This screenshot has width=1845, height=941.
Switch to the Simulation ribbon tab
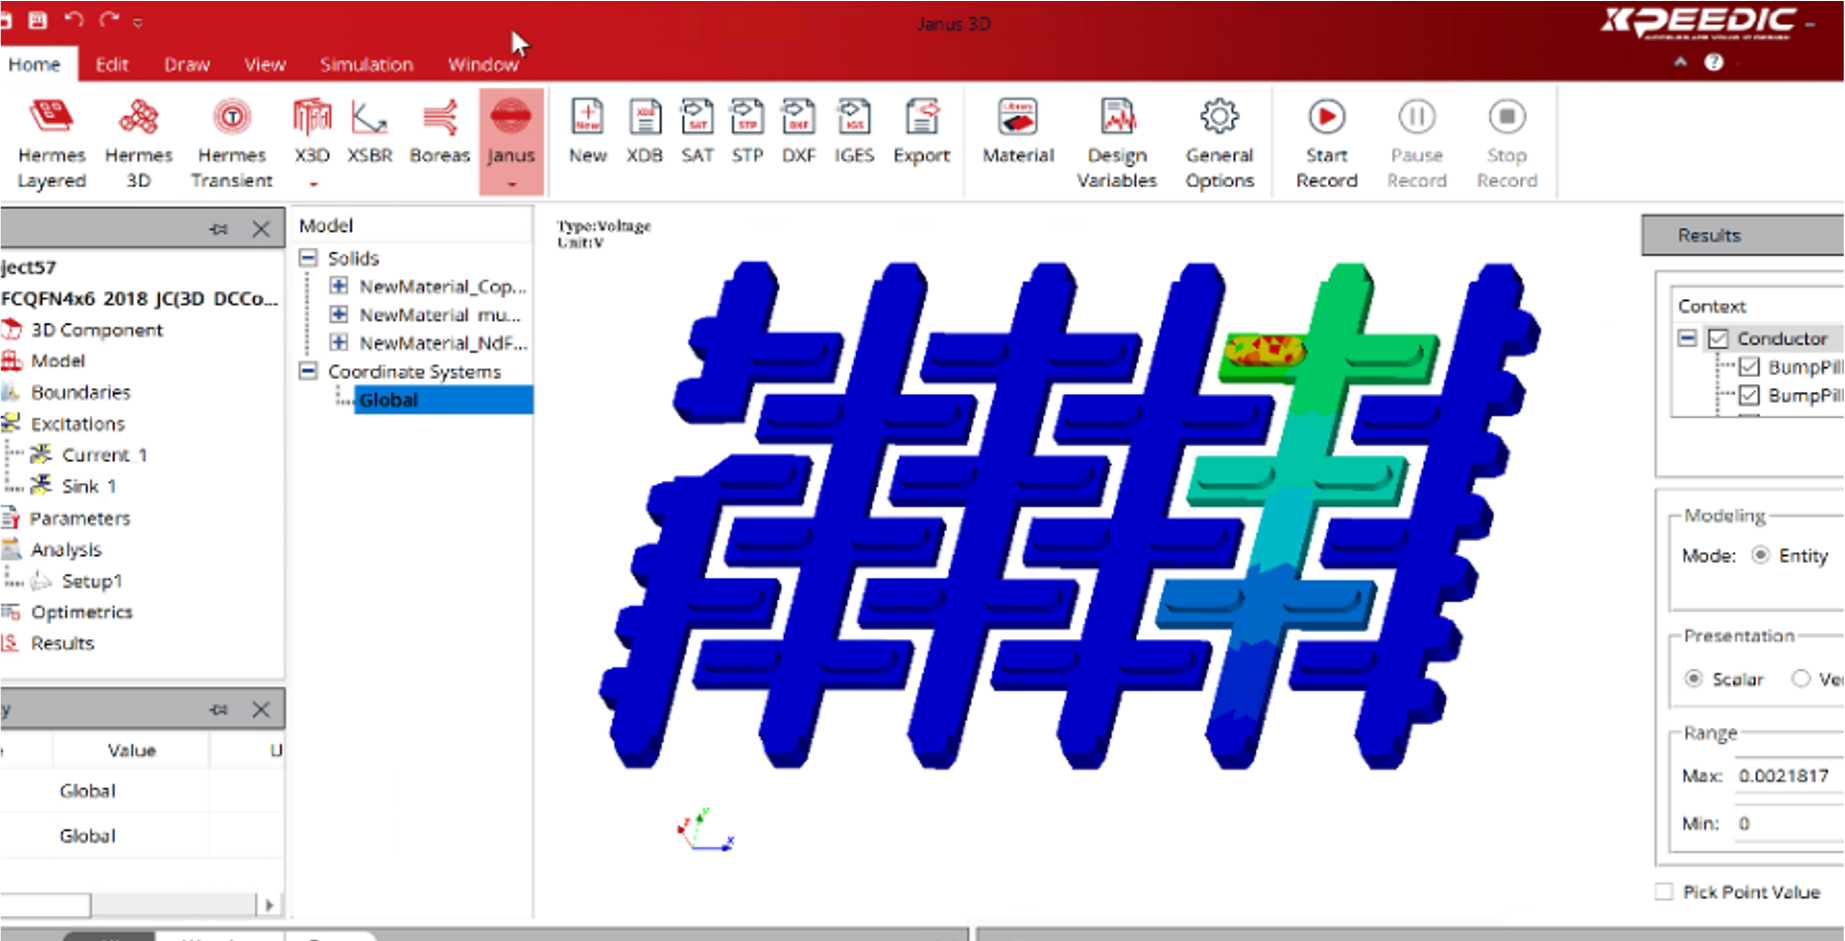coord(366,64)
